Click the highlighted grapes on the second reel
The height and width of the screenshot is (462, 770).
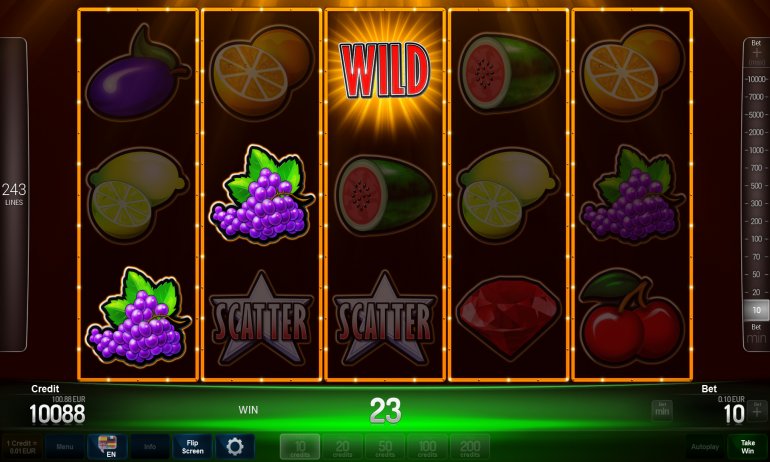click(262, 194)
